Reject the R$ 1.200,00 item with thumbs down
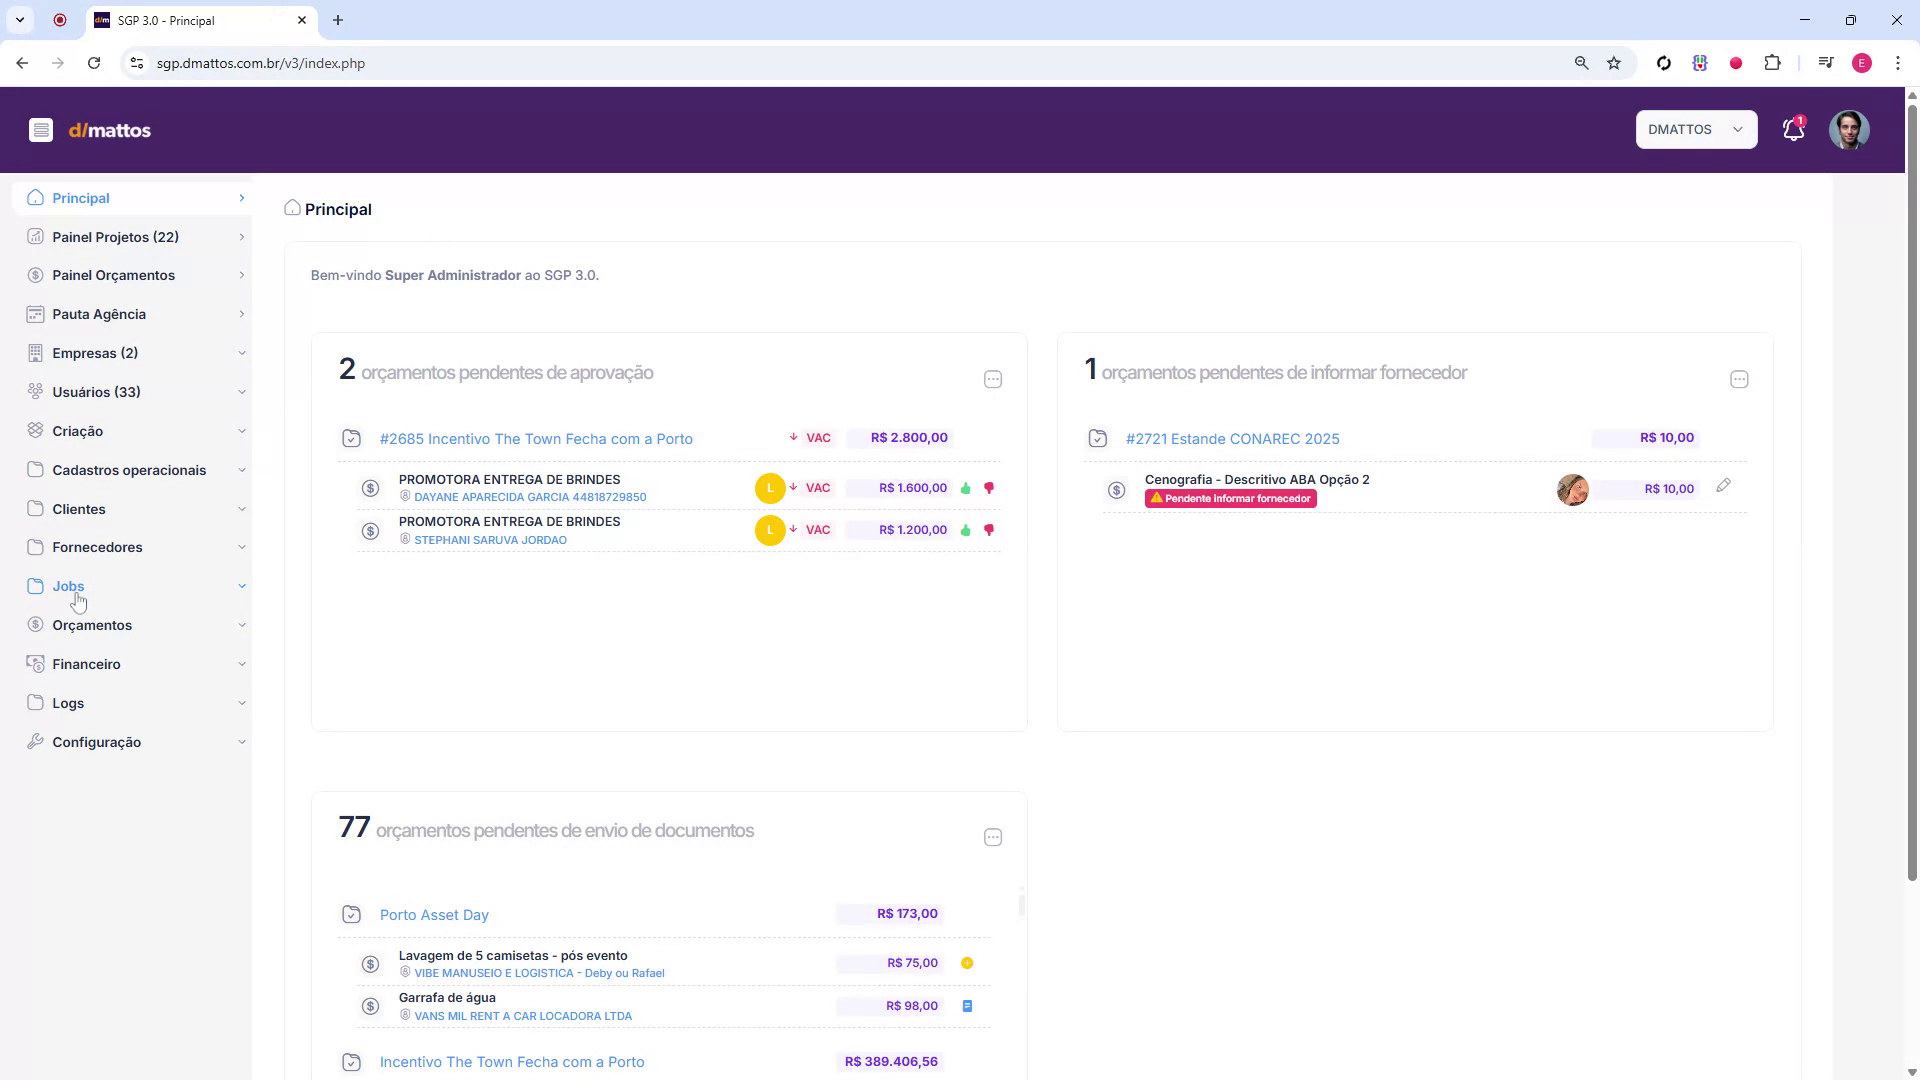The width and height of the screenshot is (1920, 1080). [x=989, y=530]
